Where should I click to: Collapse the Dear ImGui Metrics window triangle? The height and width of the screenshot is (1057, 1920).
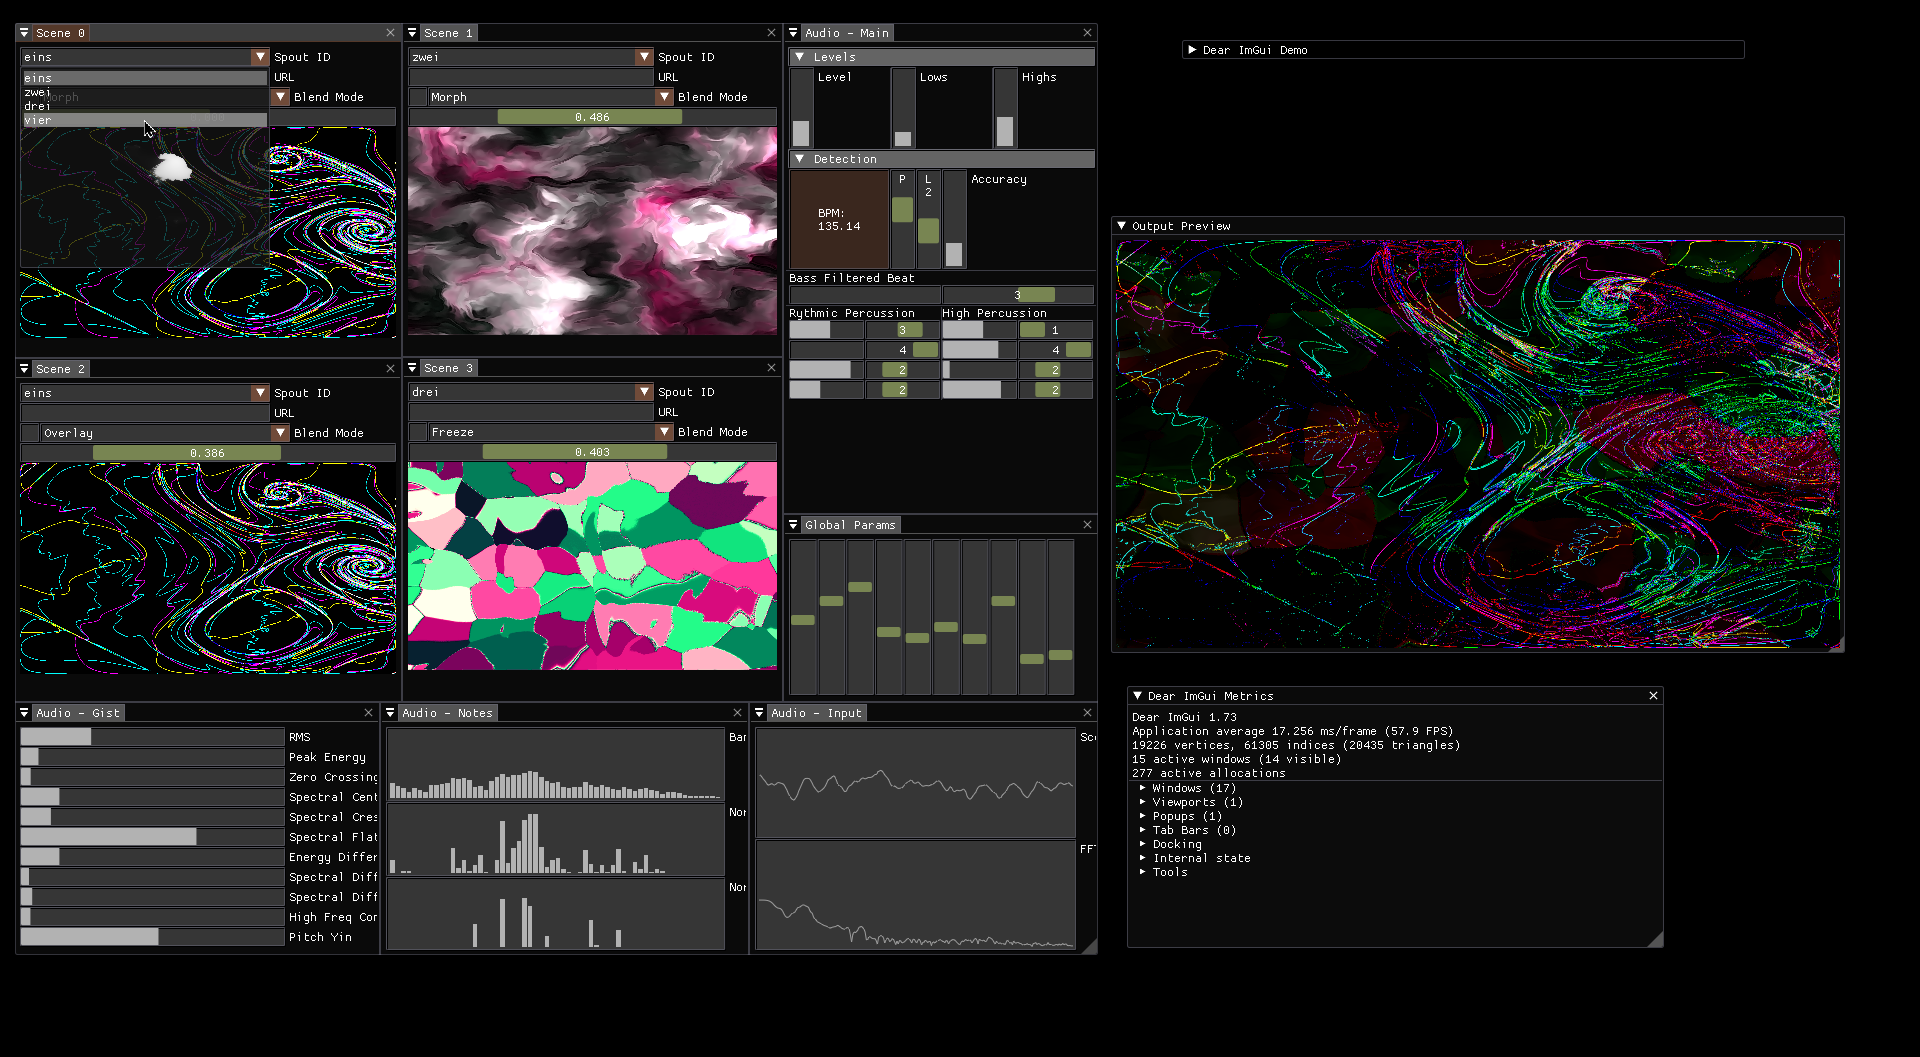coord(1137,695)
